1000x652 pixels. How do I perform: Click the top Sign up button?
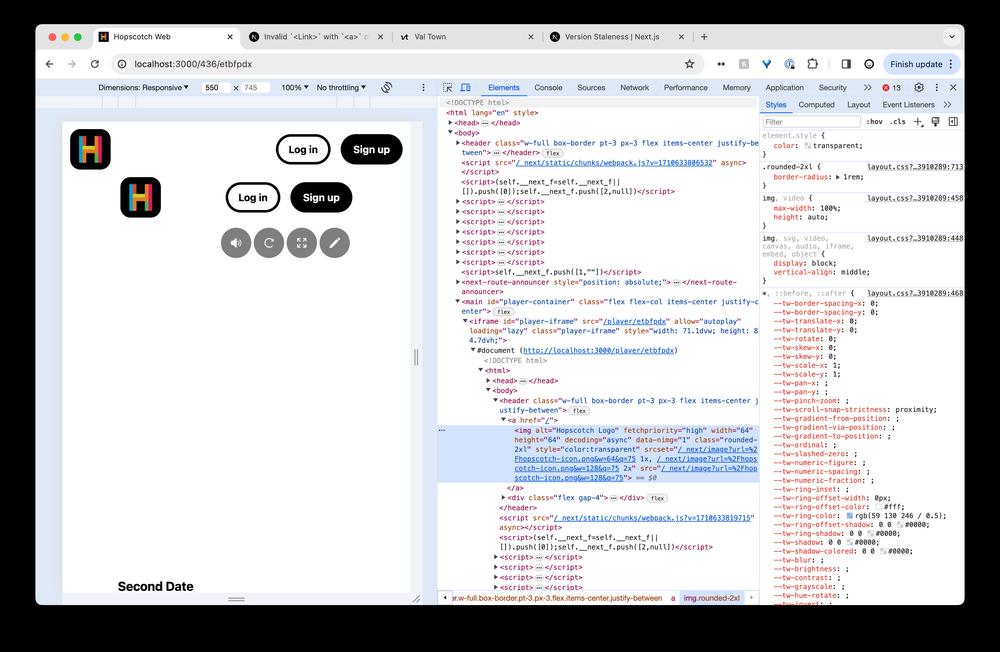[371, 149]
